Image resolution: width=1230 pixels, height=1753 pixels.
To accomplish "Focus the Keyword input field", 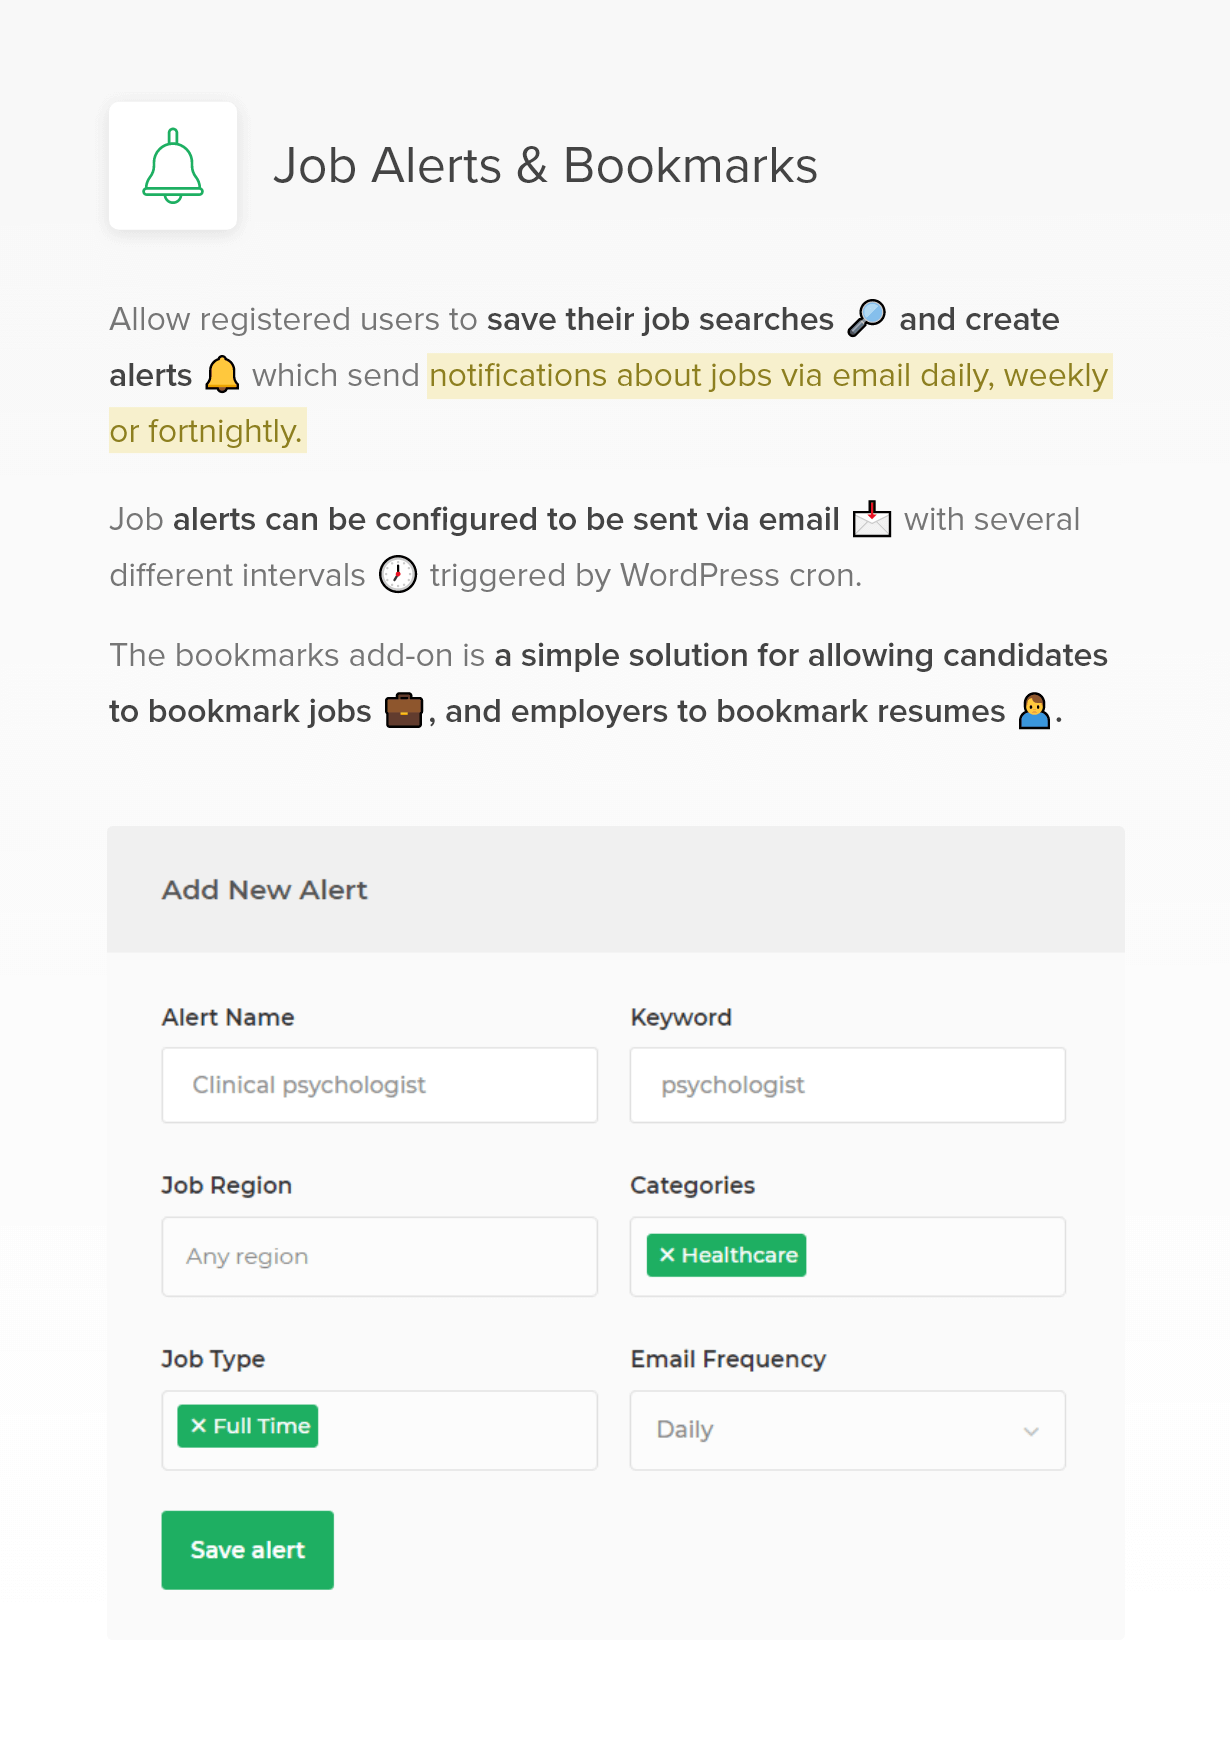I will point(846,1085).
